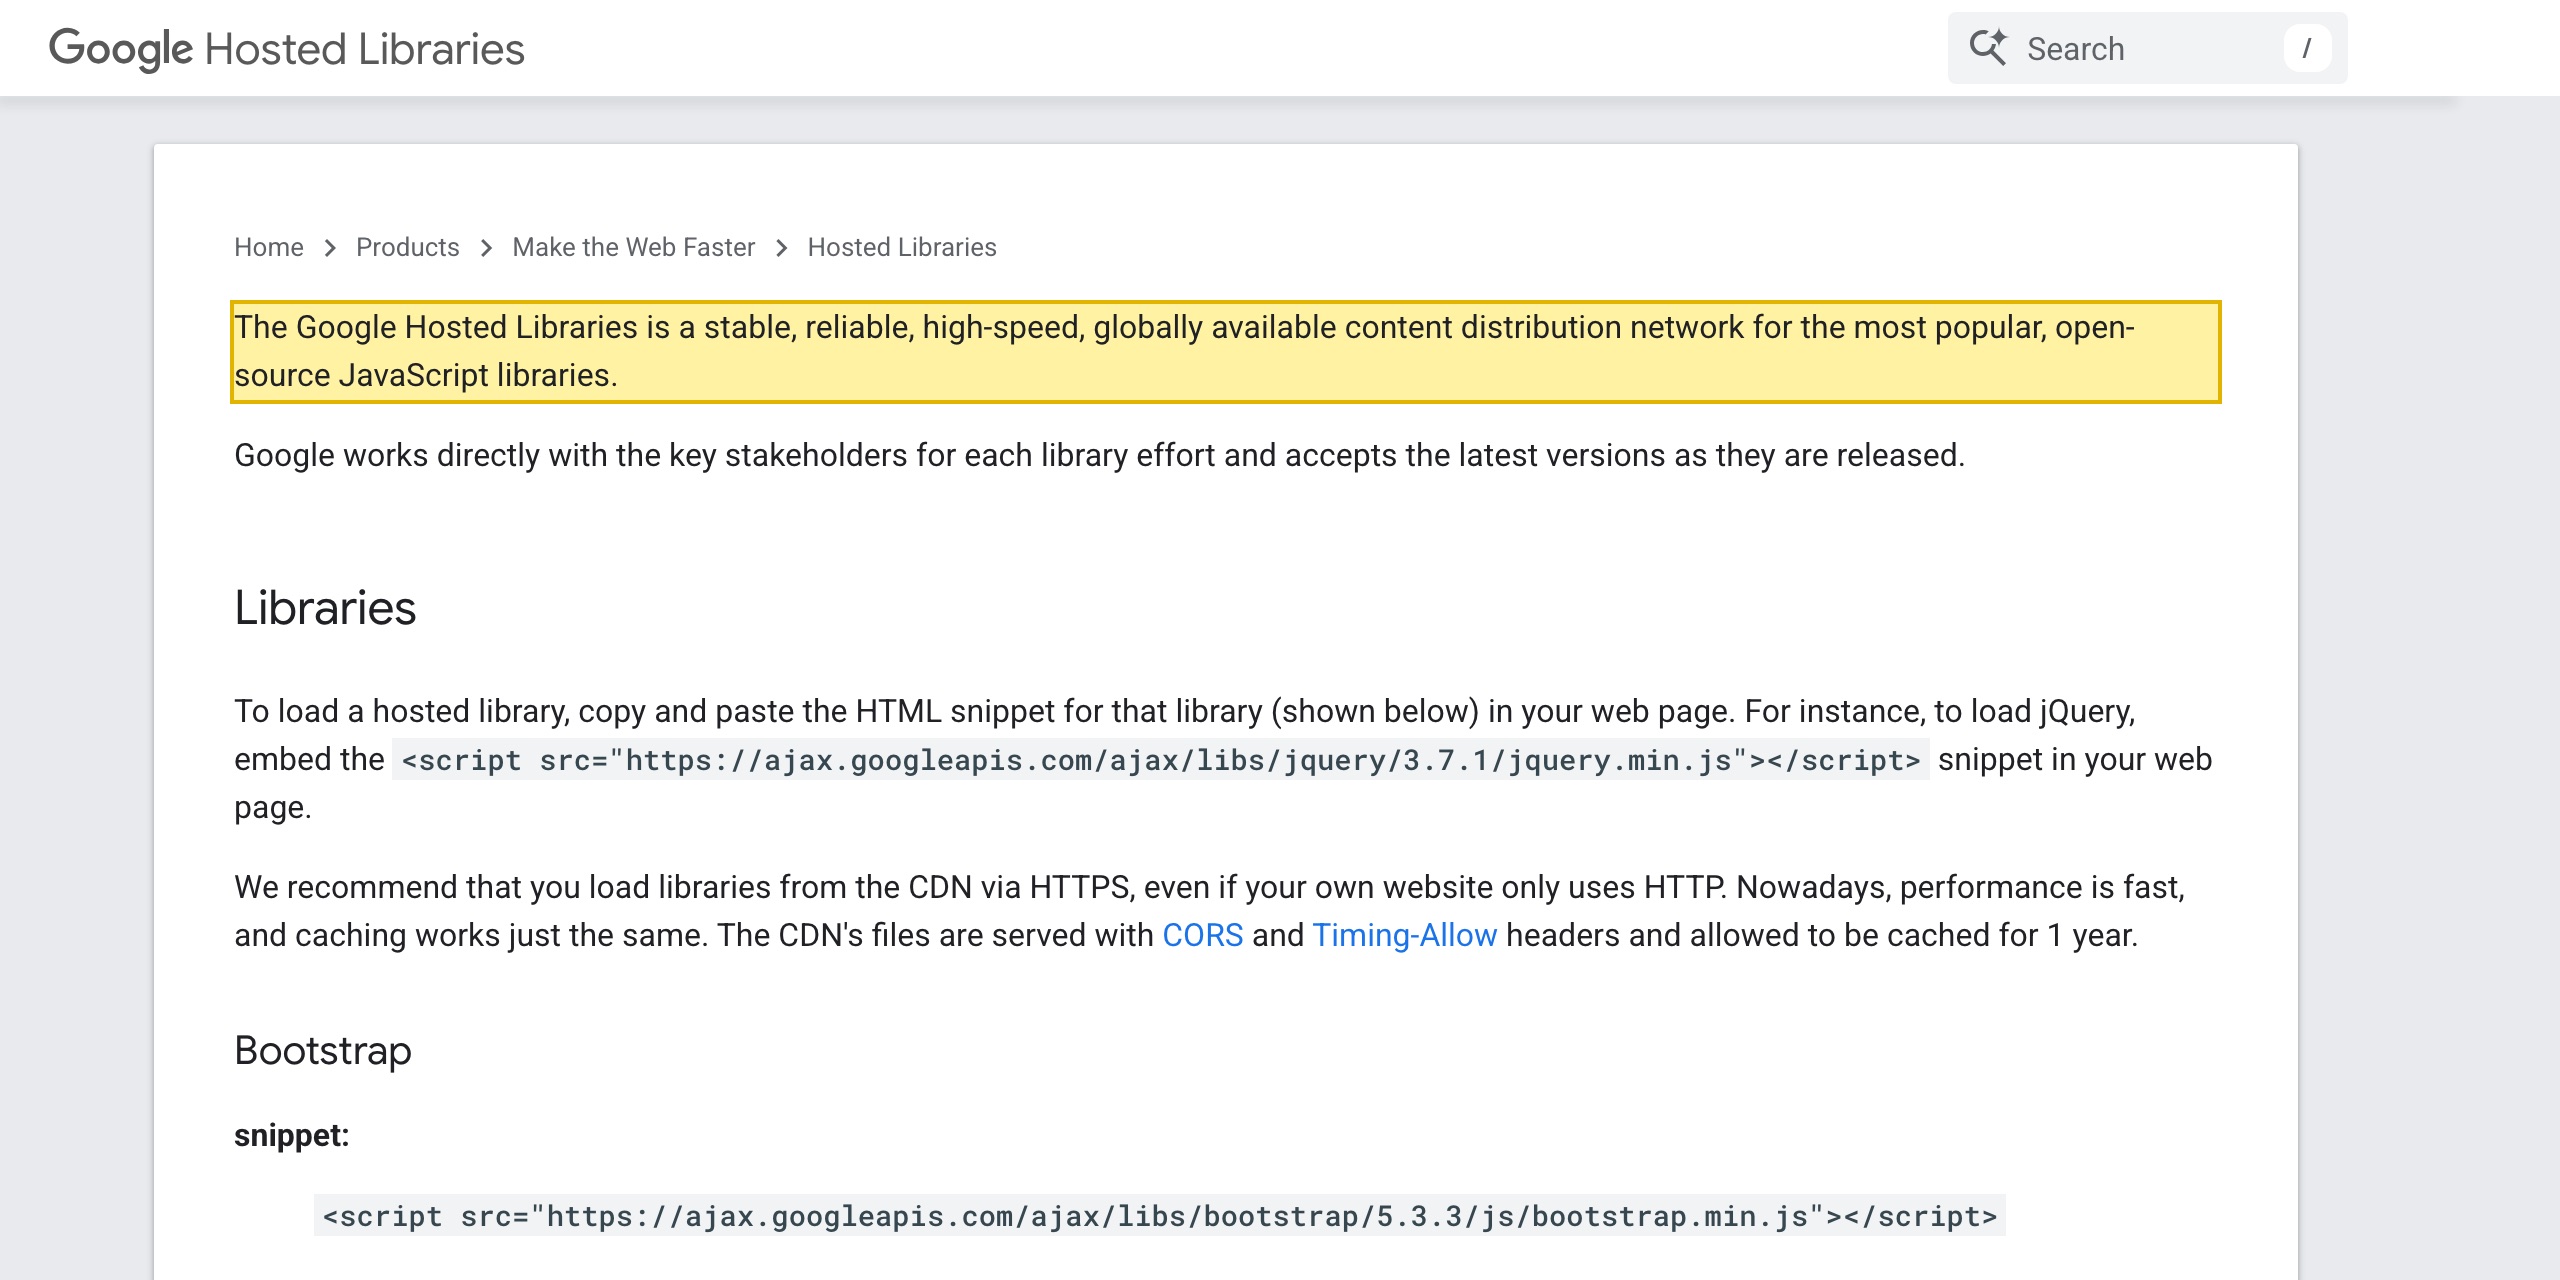2560x1280 pixels.
Task: Click the slash shortcut key badge
Action: click(2307, 48)
